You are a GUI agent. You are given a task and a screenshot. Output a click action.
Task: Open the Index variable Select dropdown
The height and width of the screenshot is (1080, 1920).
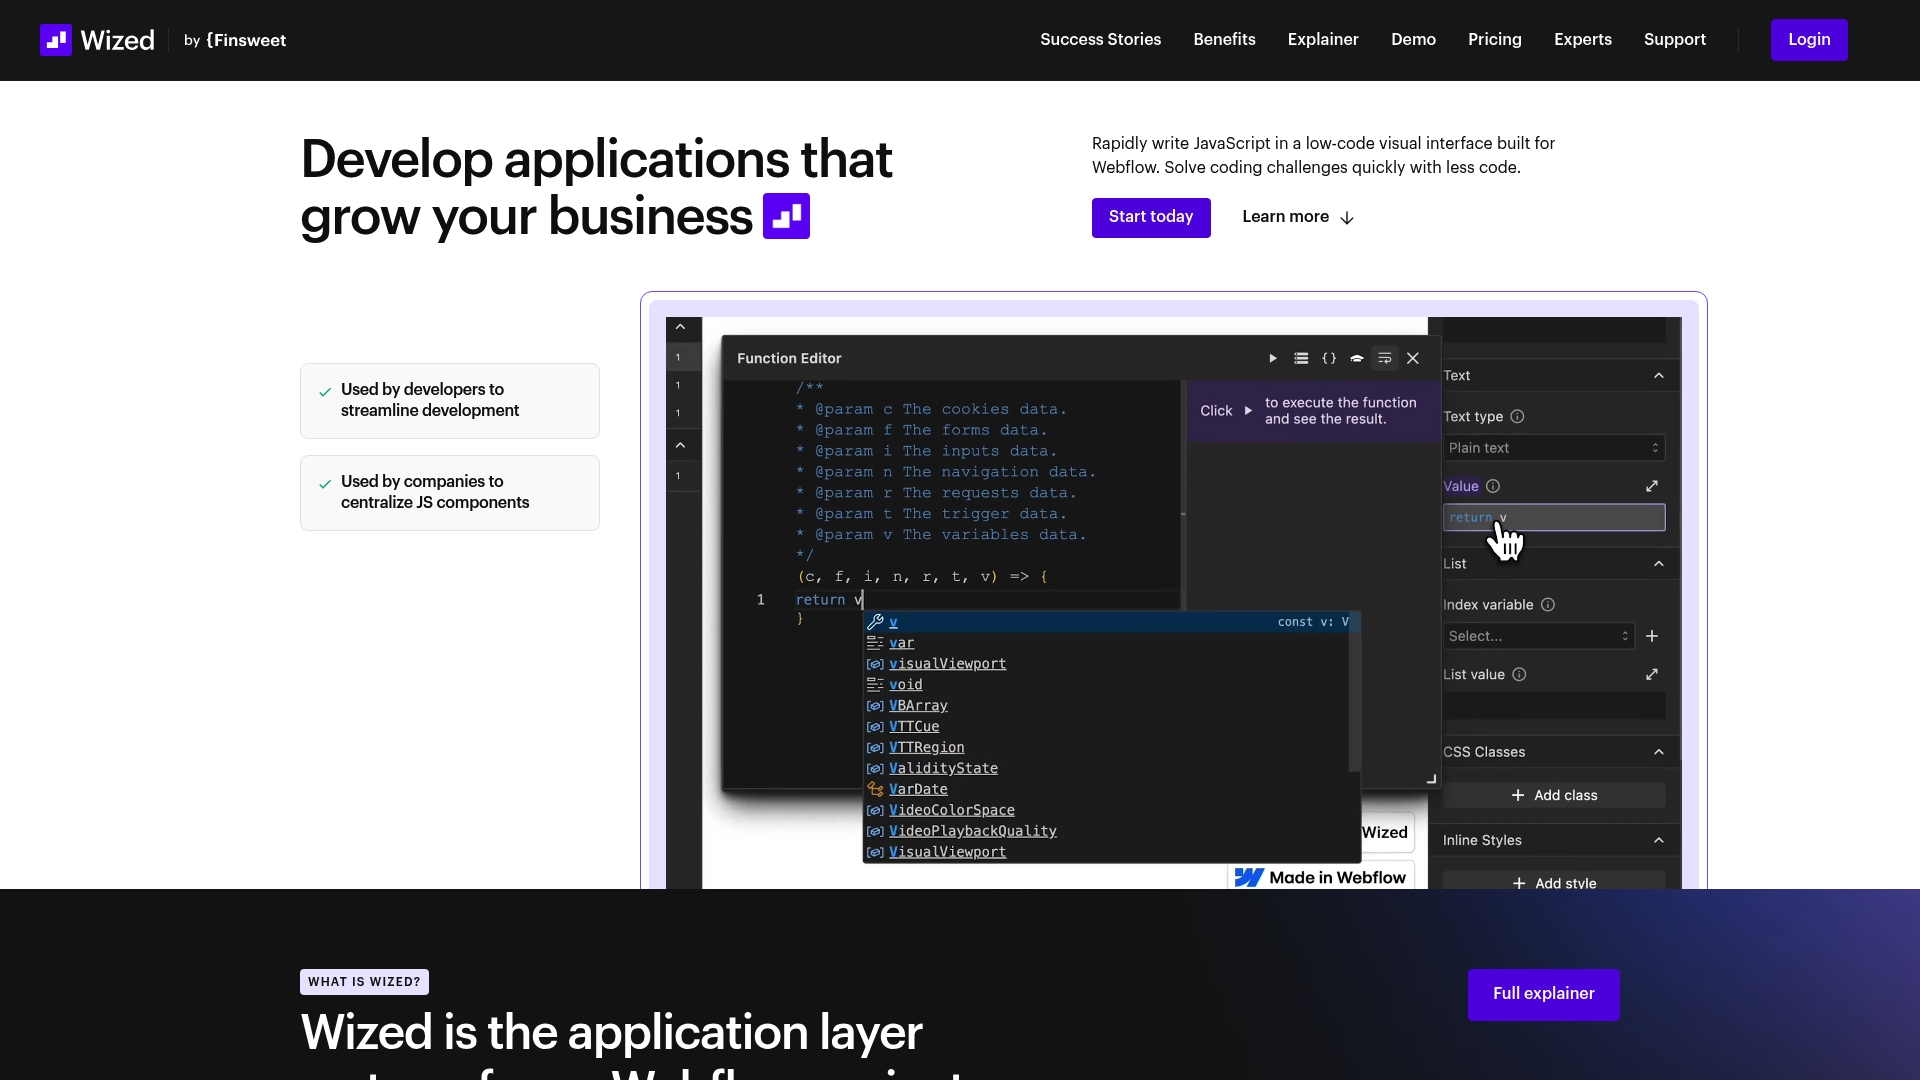(1538, 636)
